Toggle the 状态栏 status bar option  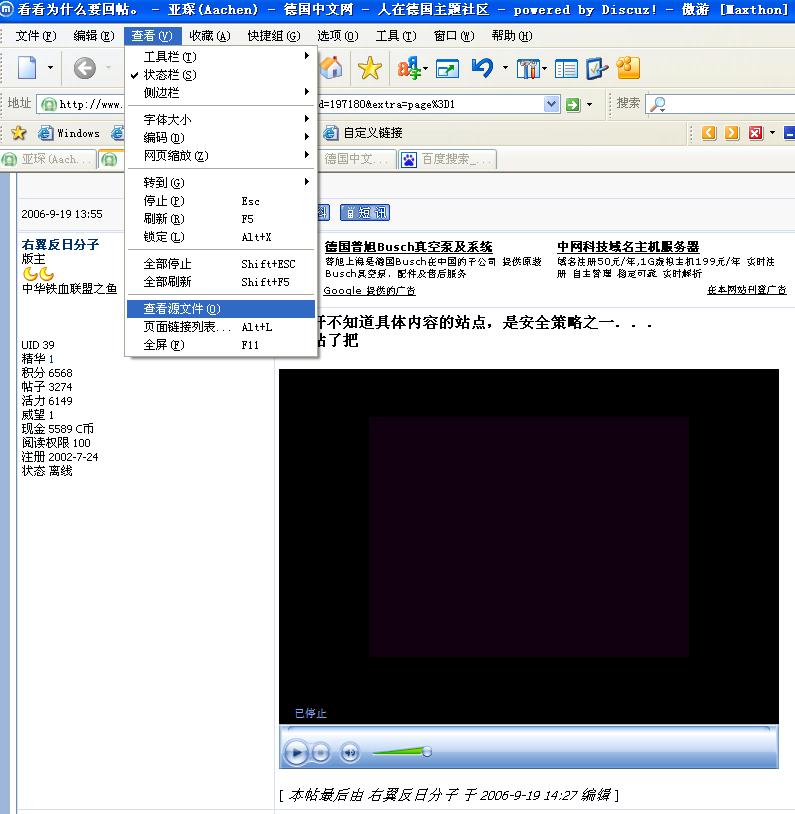pos(170,75)
